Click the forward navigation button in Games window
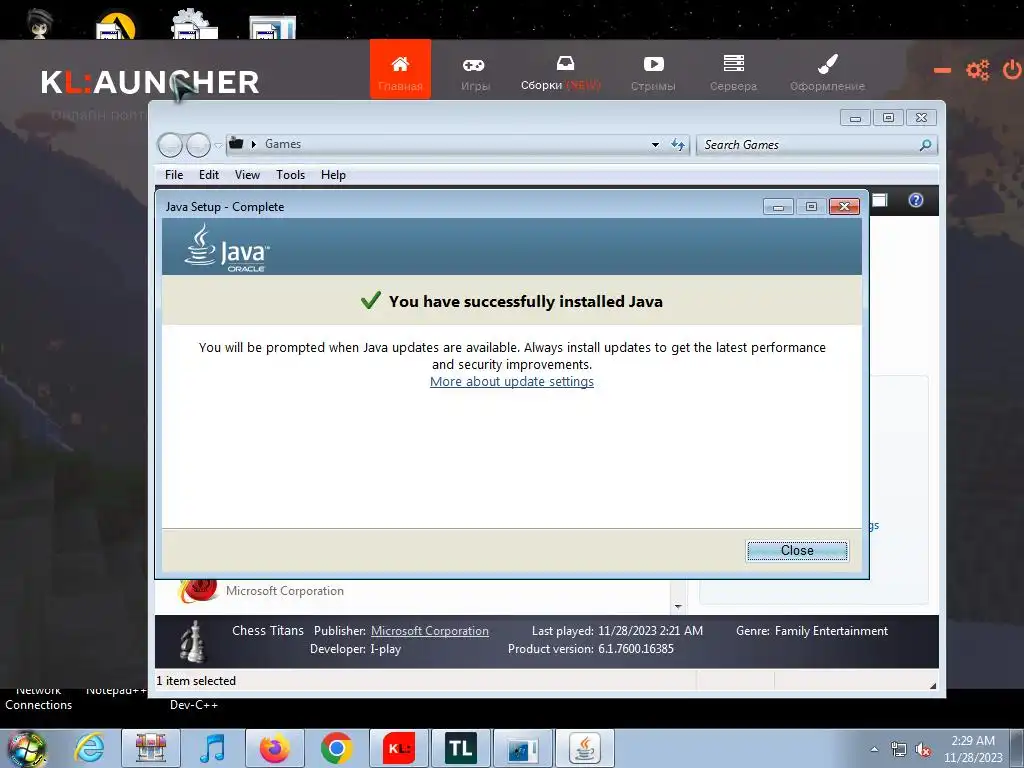The height and width of the screenshot is (768, 1024). tap(198, 145)
